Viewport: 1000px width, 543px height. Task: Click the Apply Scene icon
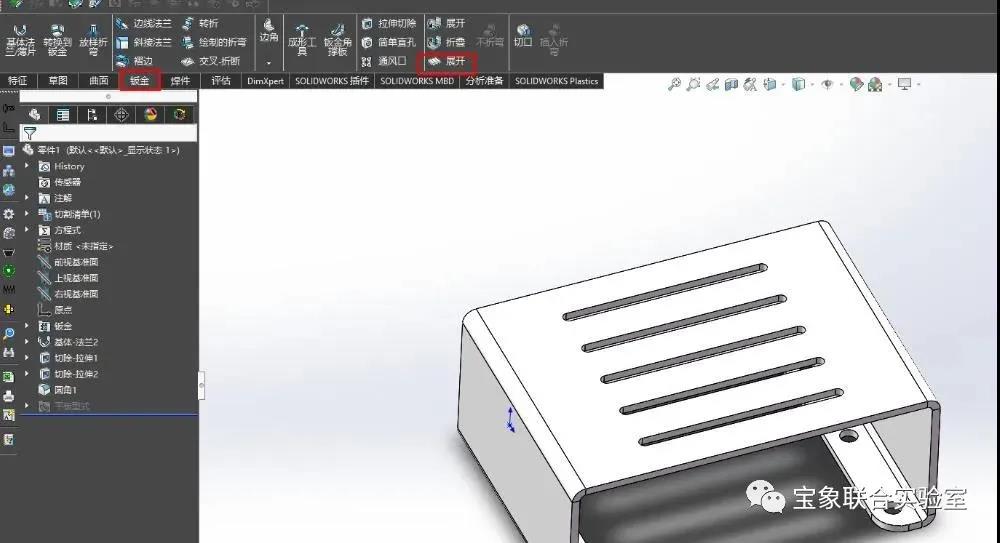click(875, 84)
